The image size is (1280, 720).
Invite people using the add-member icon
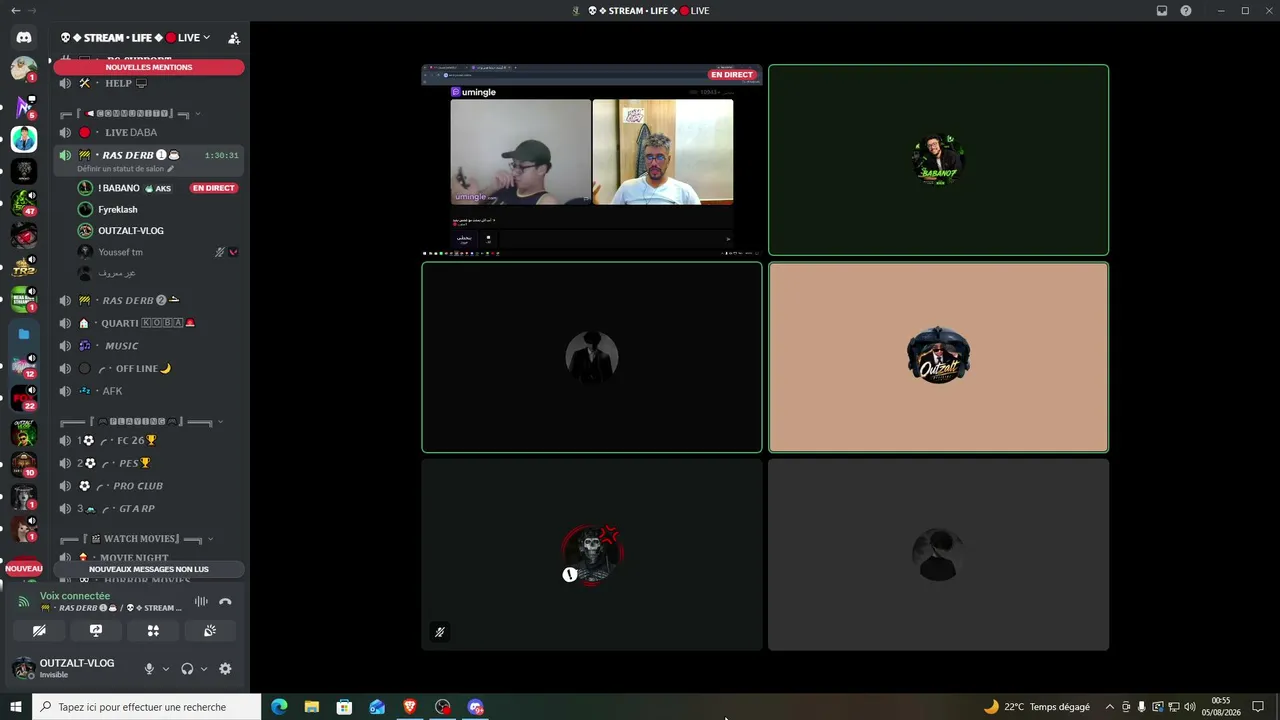click(234, 38)
